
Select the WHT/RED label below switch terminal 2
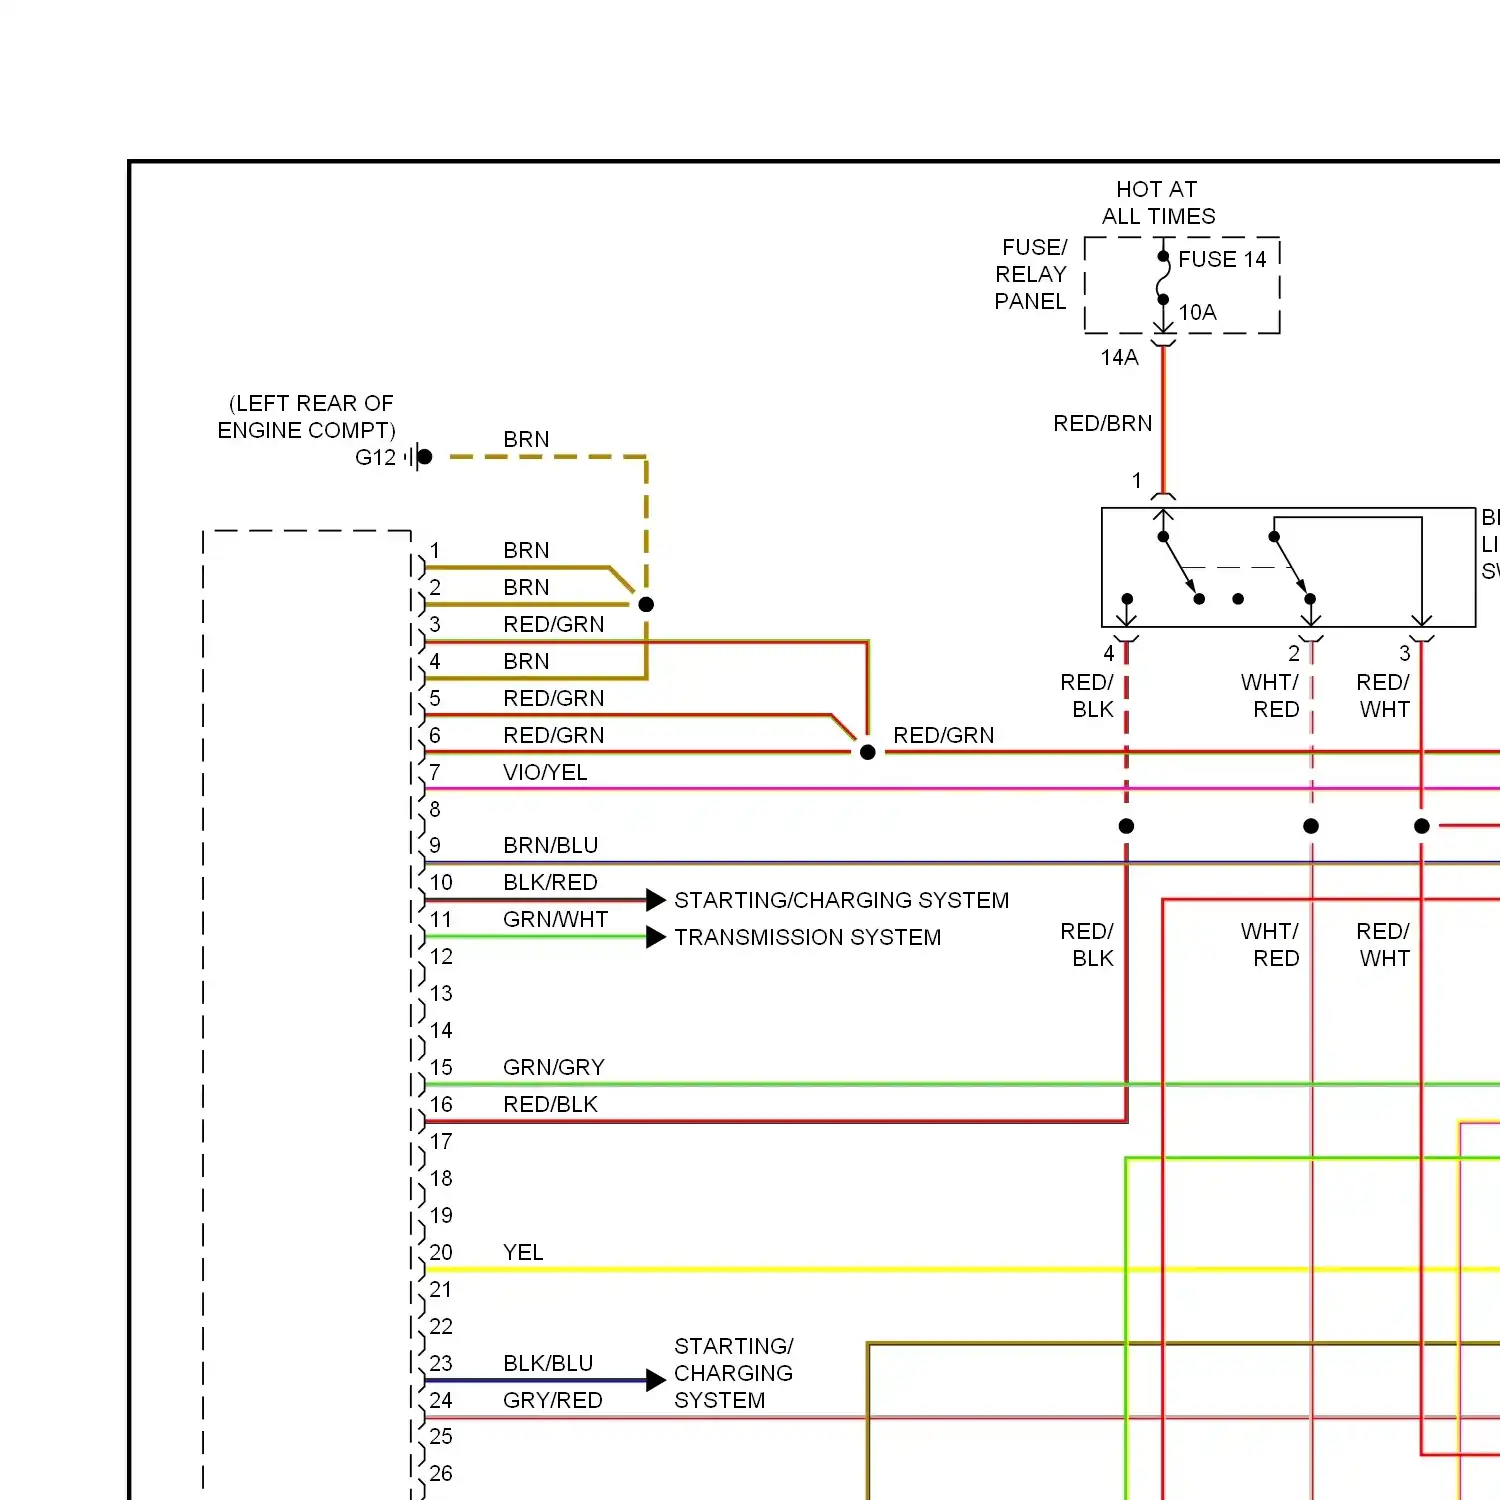tap(1270, 695)
